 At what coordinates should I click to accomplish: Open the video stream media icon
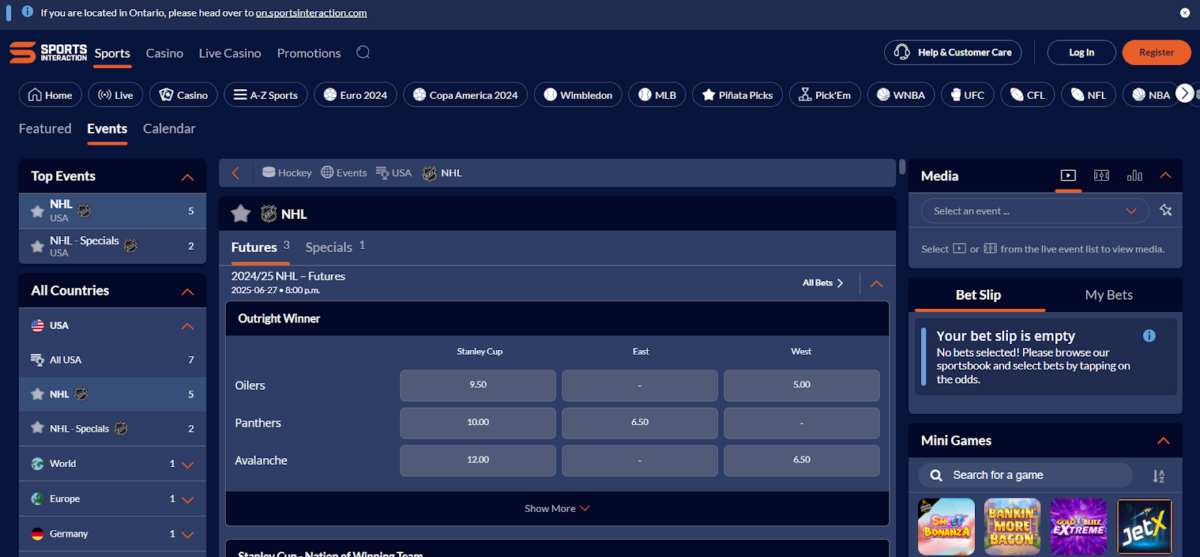tap(1068, 176)
